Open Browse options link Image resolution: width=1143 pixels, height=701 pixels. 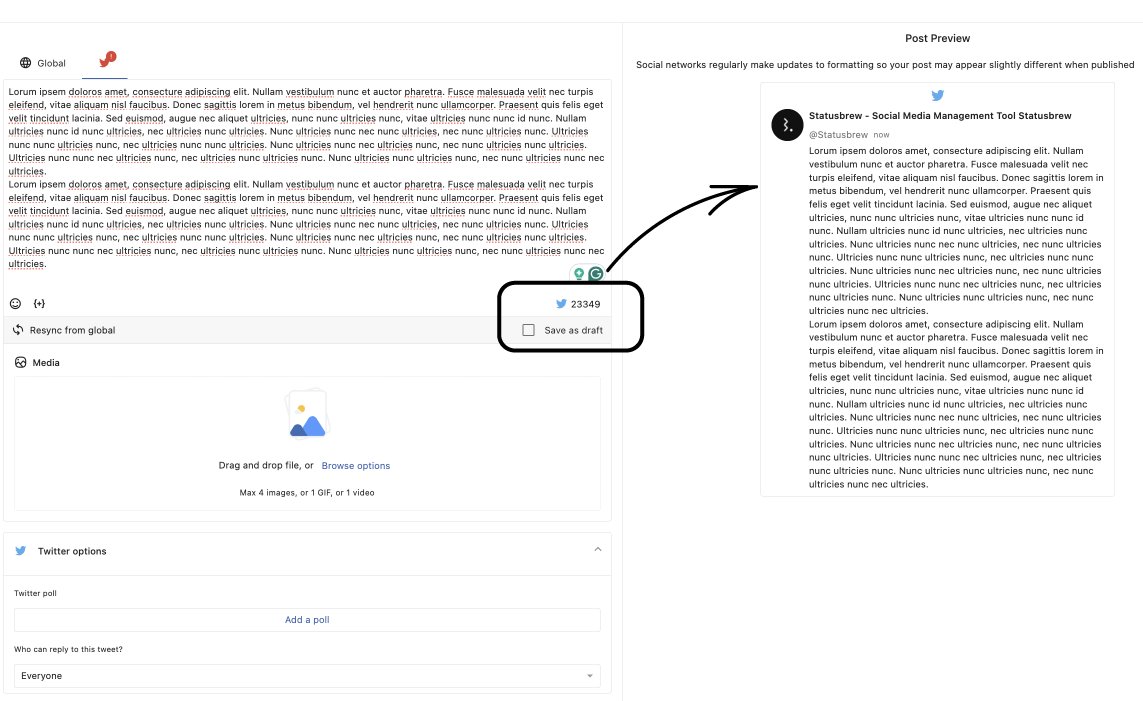pos(356,466)
